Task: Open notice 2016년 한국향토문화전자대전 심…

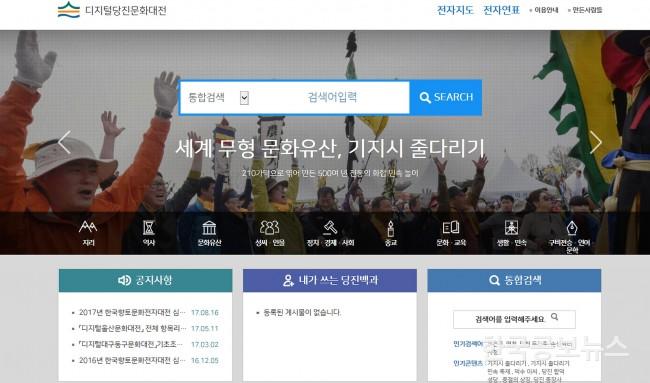Action: 132,360
